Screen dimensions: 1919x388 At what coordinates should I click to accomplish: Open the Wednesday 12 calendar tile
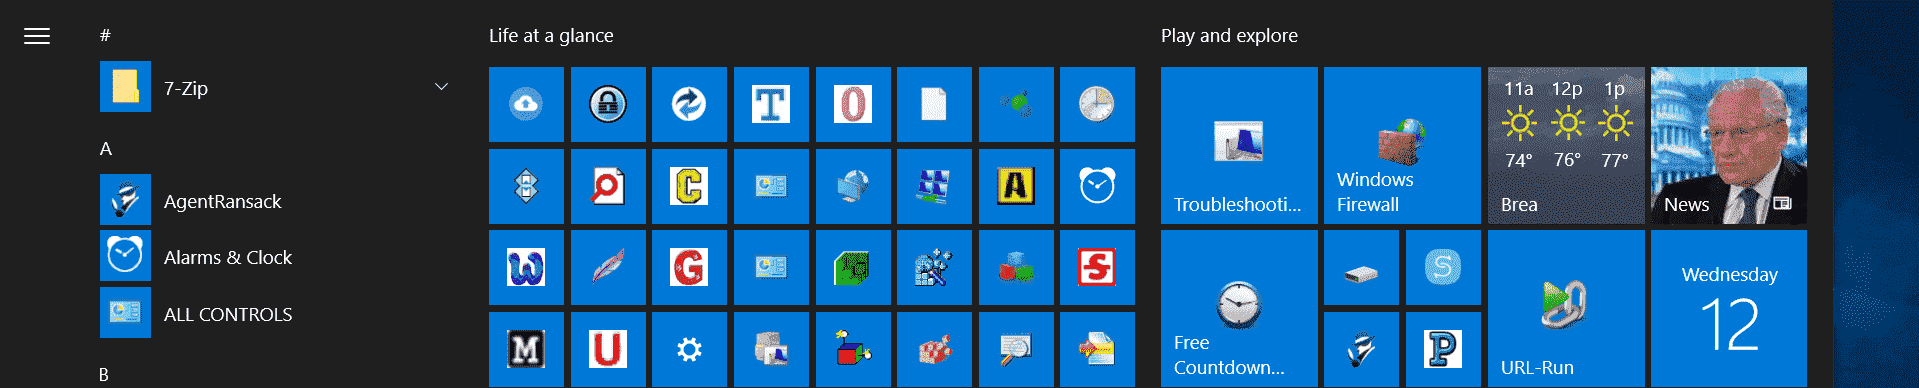[x=1729, y=308]
